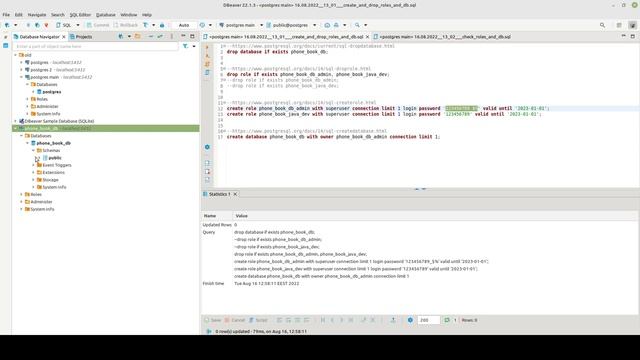Click the New Connection toolbar icon
The height and width of the screenshot is (360, 640).
coord(7,25)
